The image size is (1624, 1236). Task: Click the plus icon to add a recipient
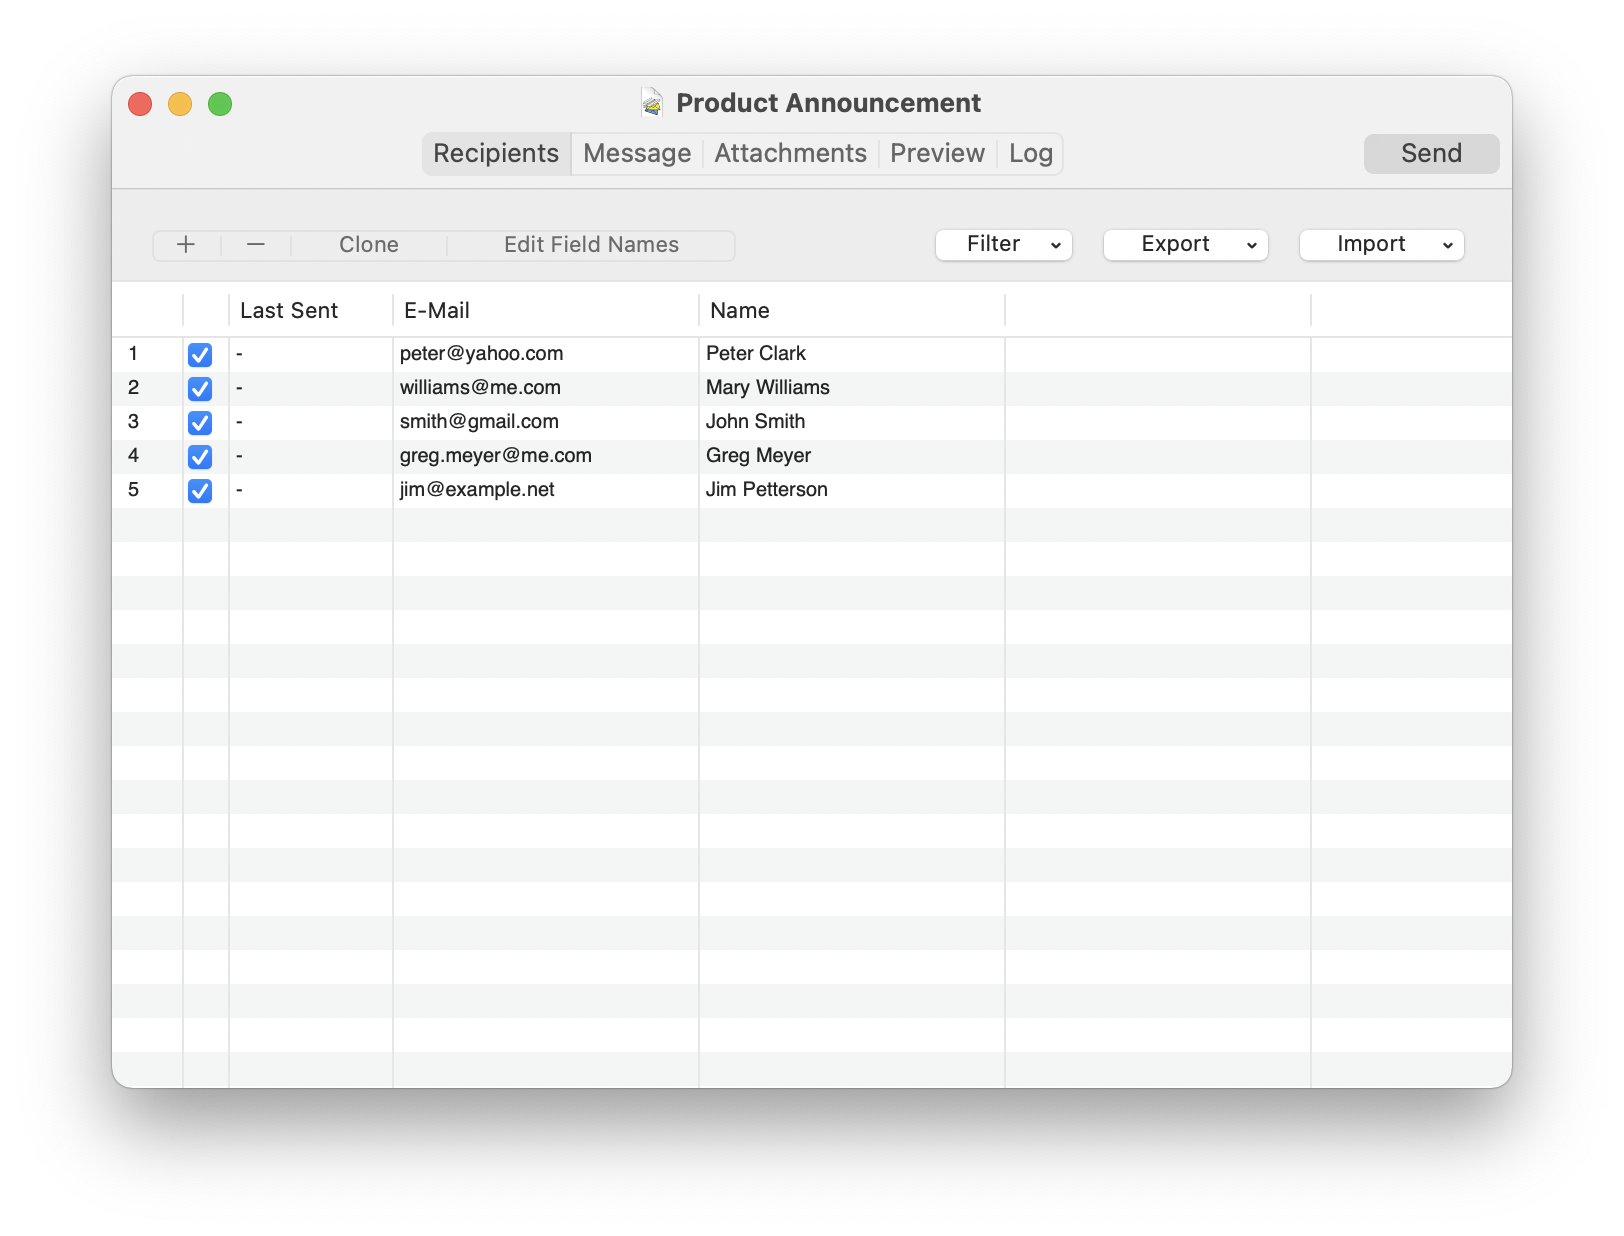coord(186,245)
